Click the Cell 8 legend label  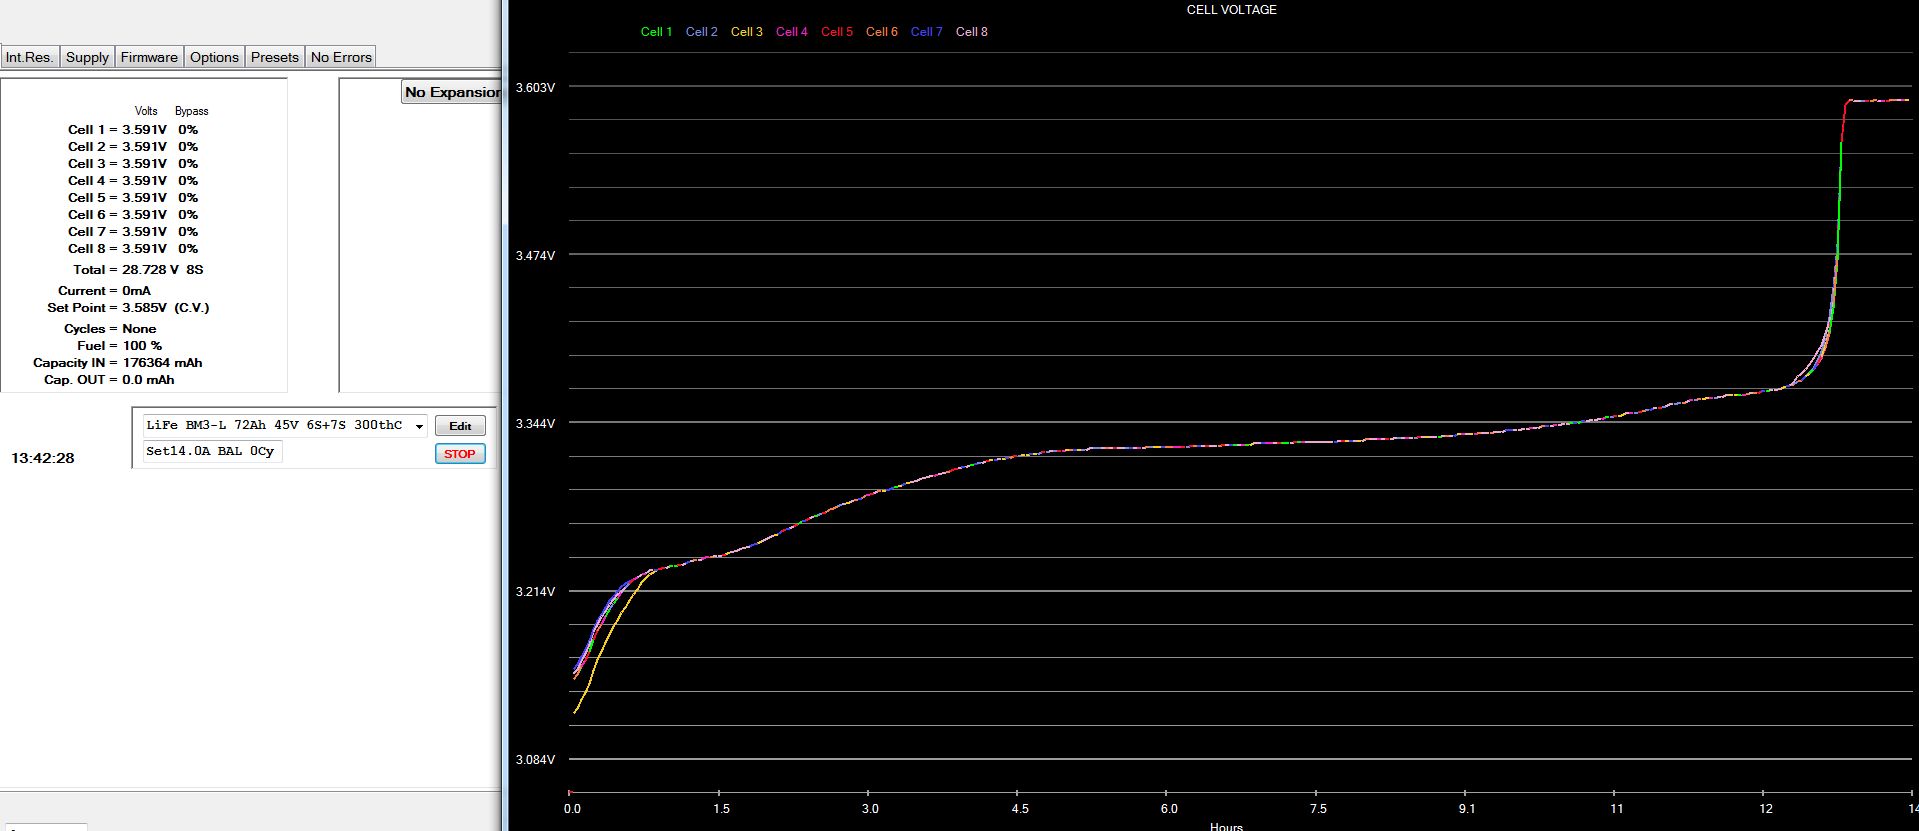(971, 32)
